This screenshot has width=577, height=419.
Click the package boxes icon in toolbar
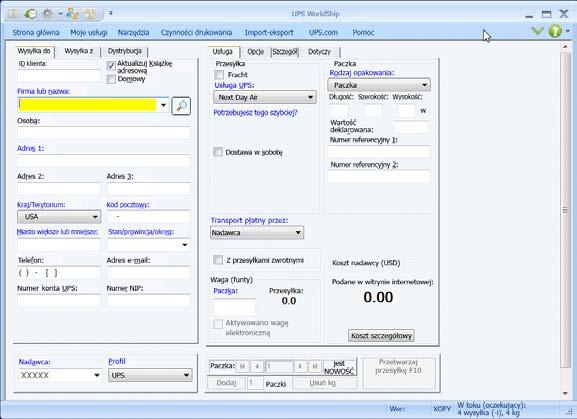(90, 14)
